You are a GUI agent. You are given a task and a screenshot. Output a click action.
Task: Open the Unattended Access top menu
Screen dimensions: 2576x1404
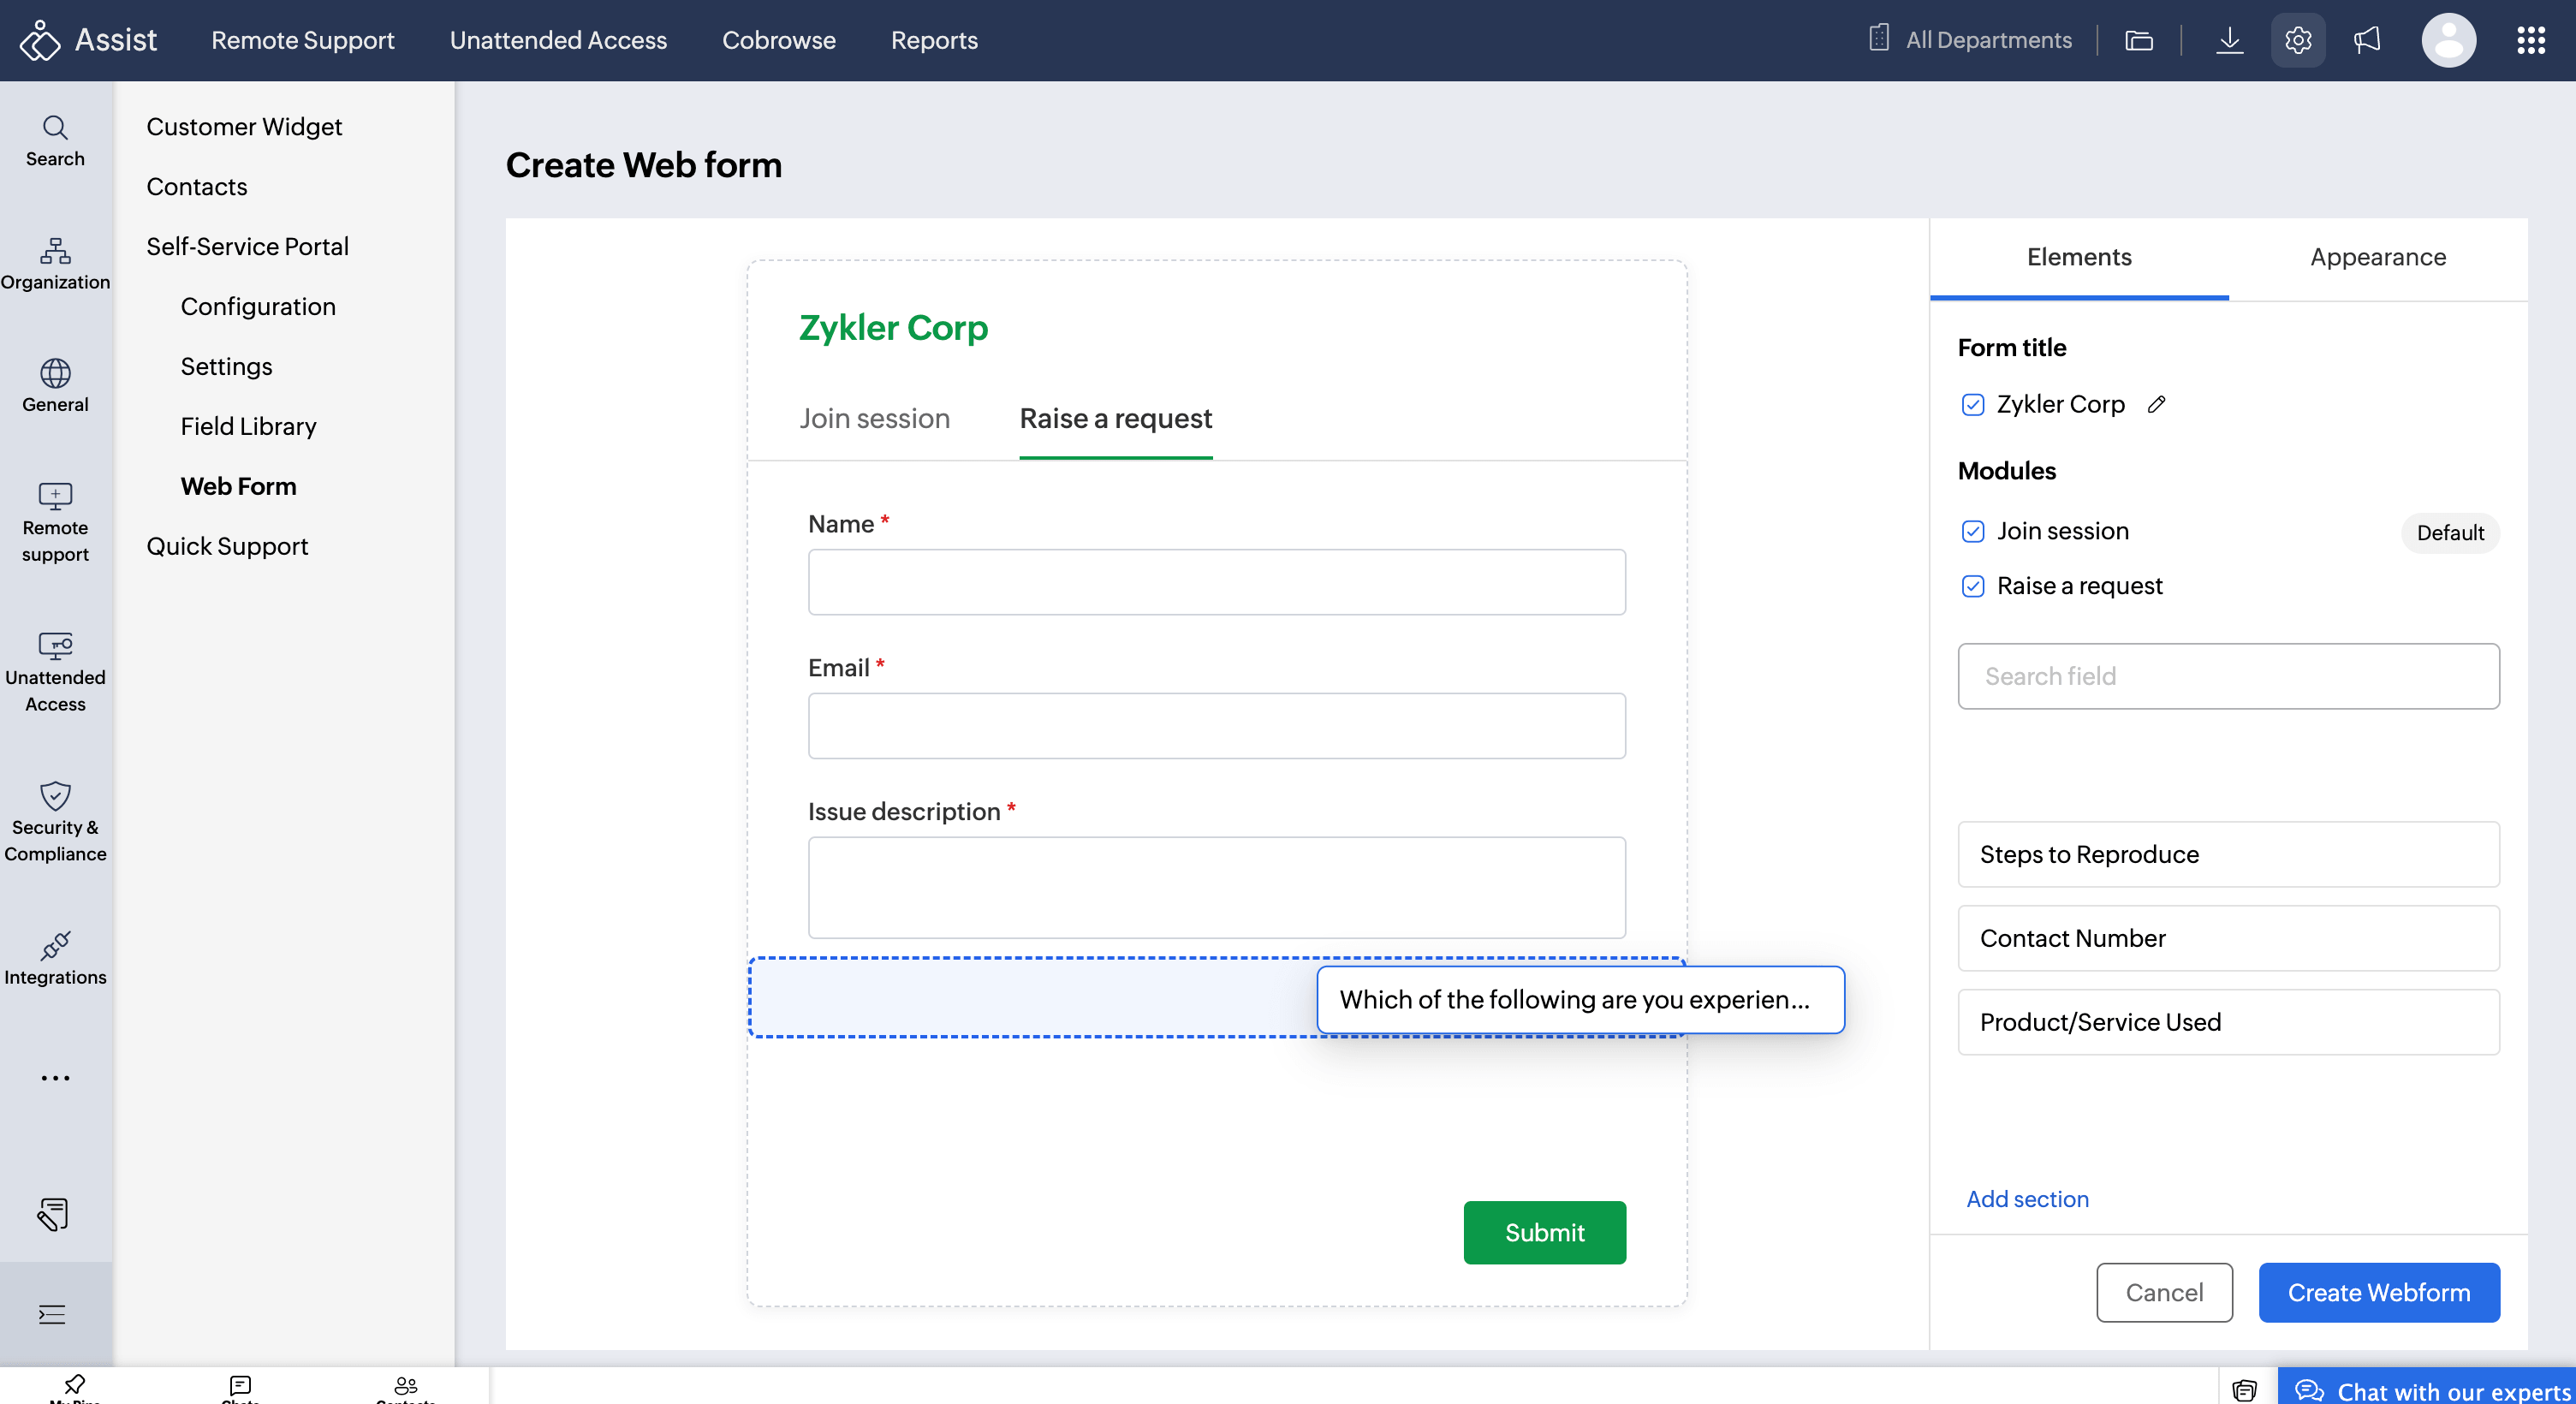[x=558, y=40]
